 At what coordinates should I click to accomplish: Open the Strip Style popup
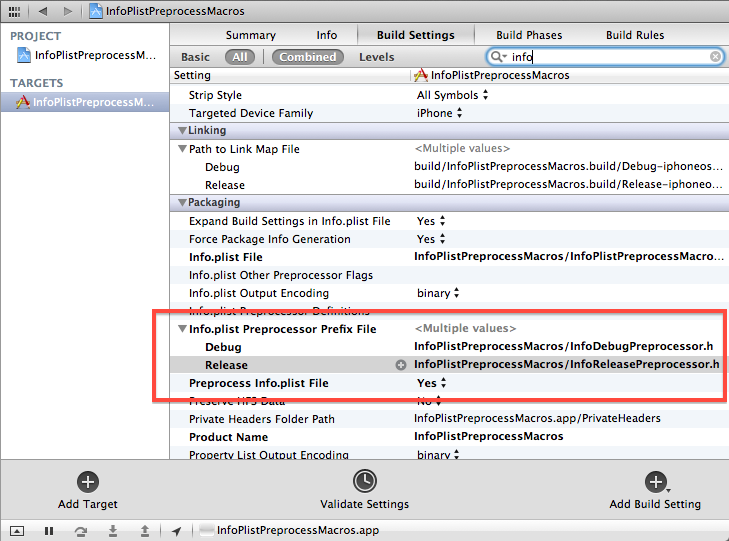coord(452,95)
